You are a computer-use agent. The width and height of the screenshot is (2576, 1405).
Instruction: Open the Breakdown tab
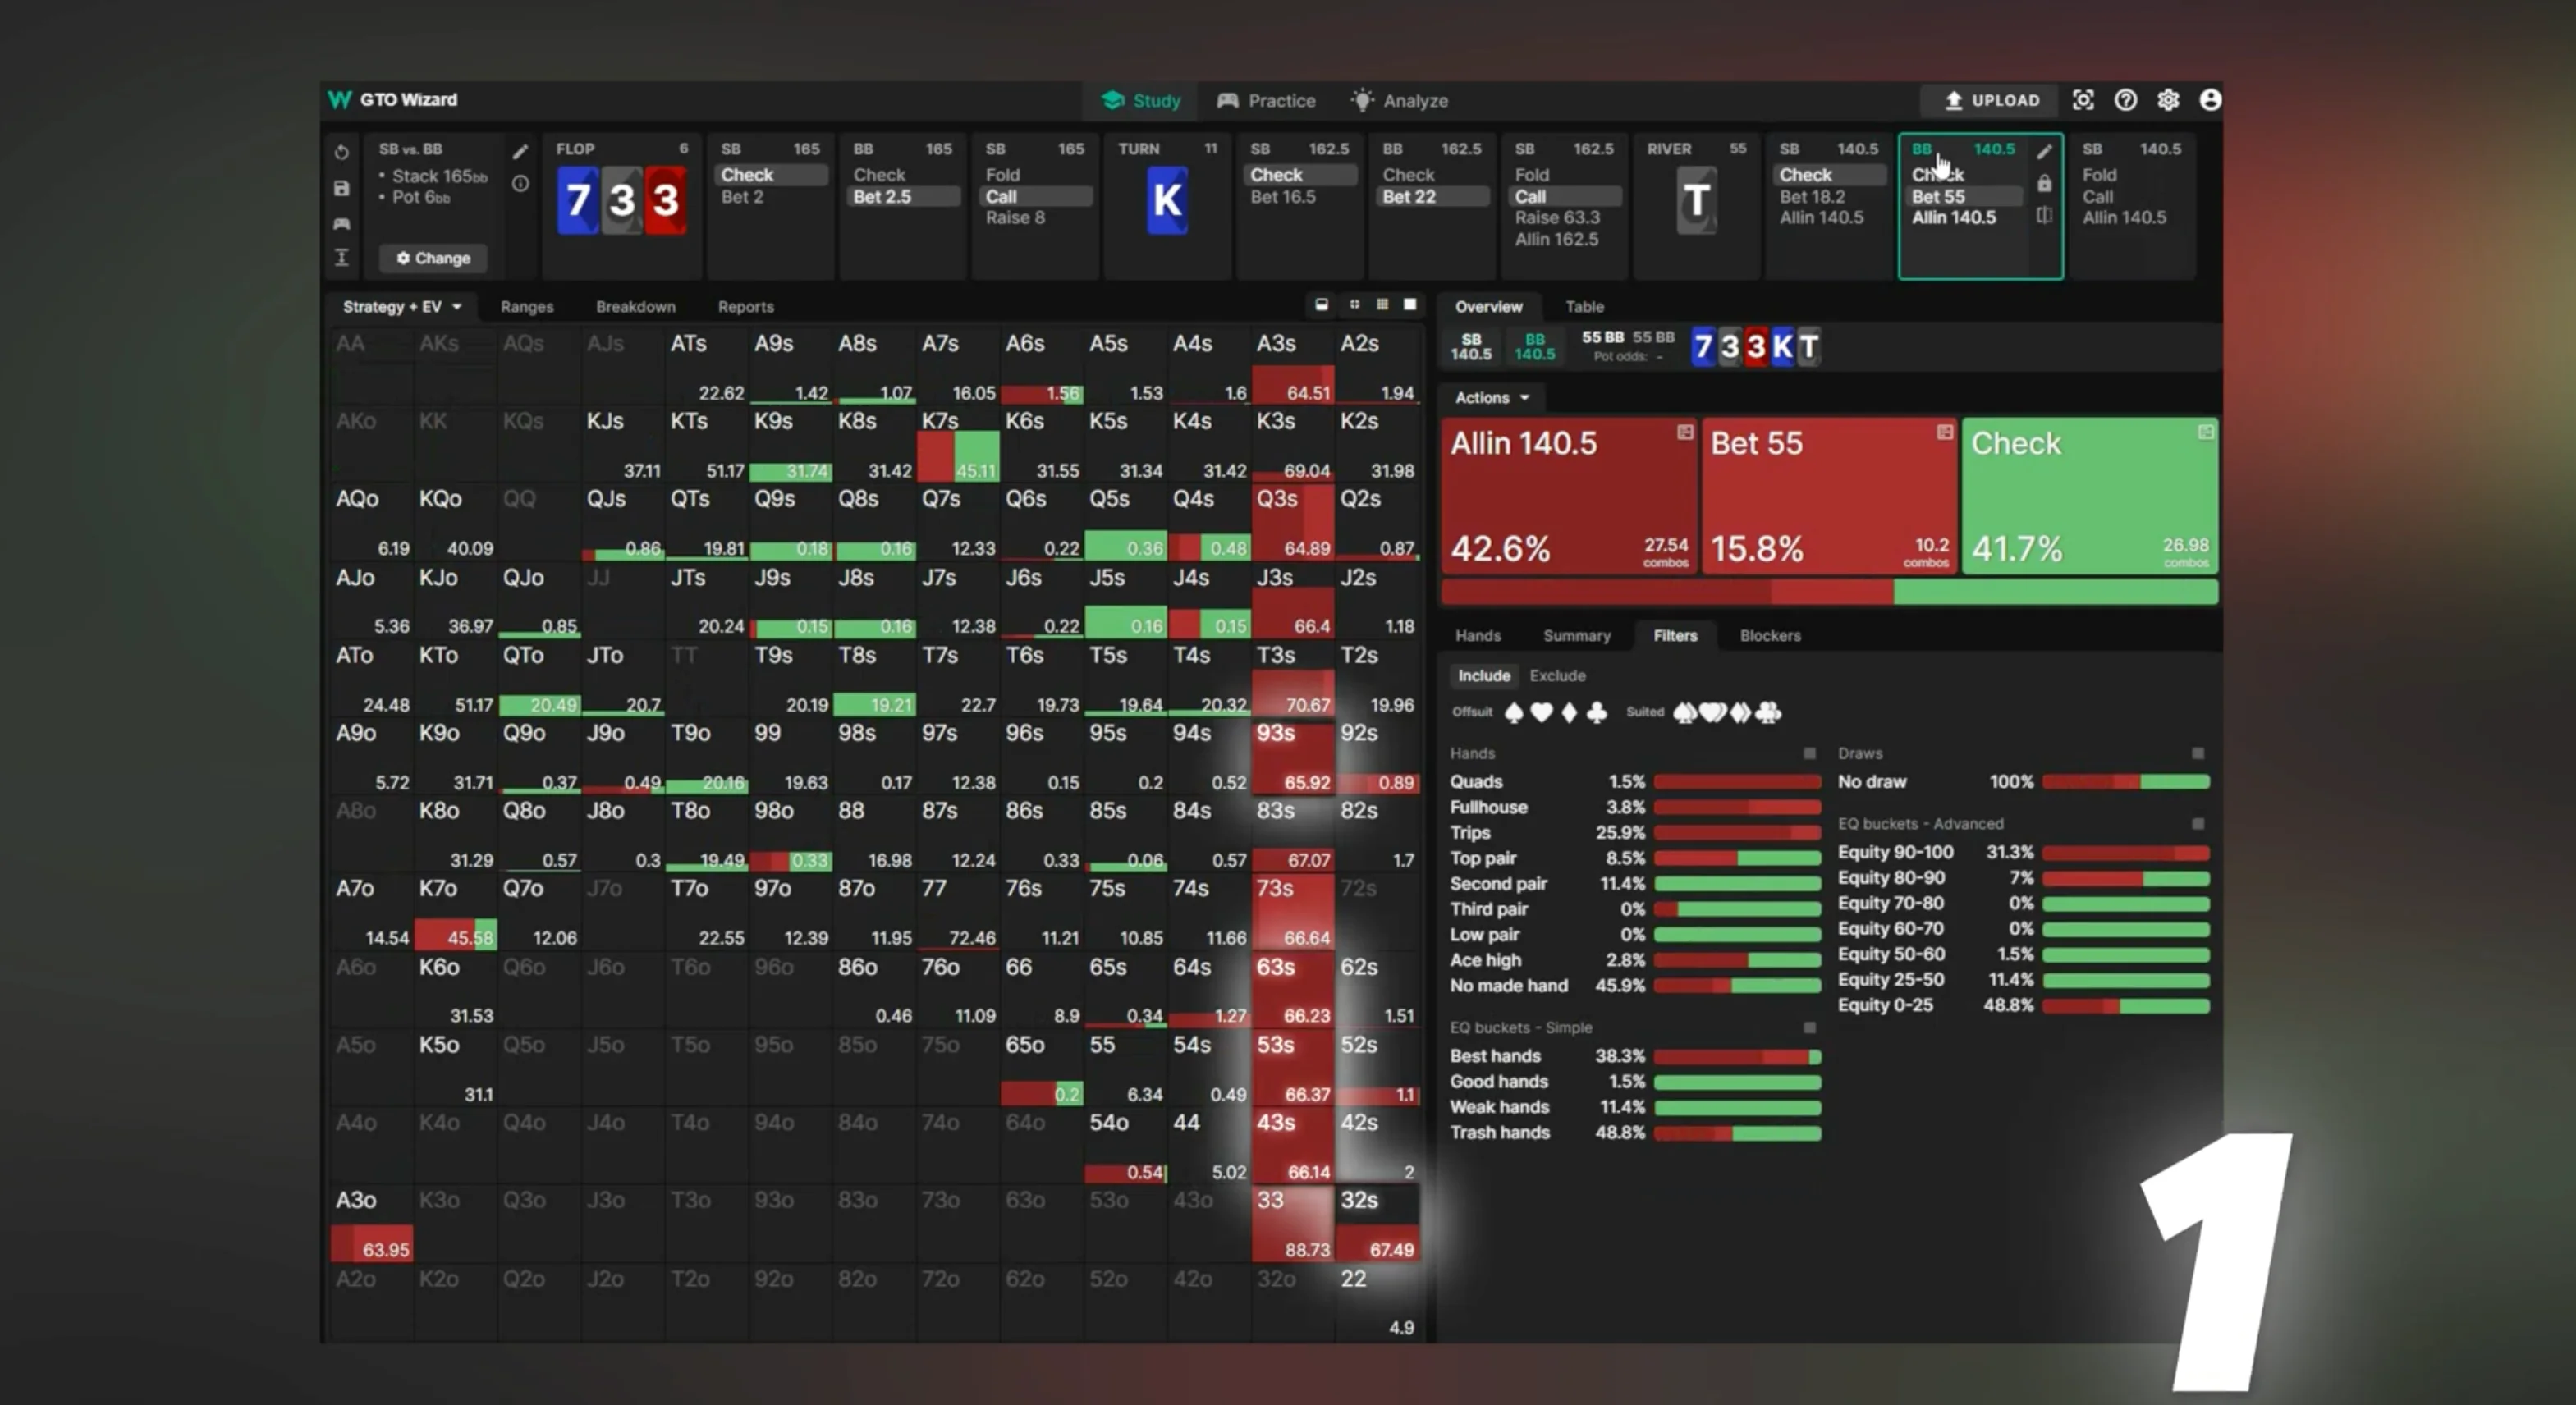635,307
